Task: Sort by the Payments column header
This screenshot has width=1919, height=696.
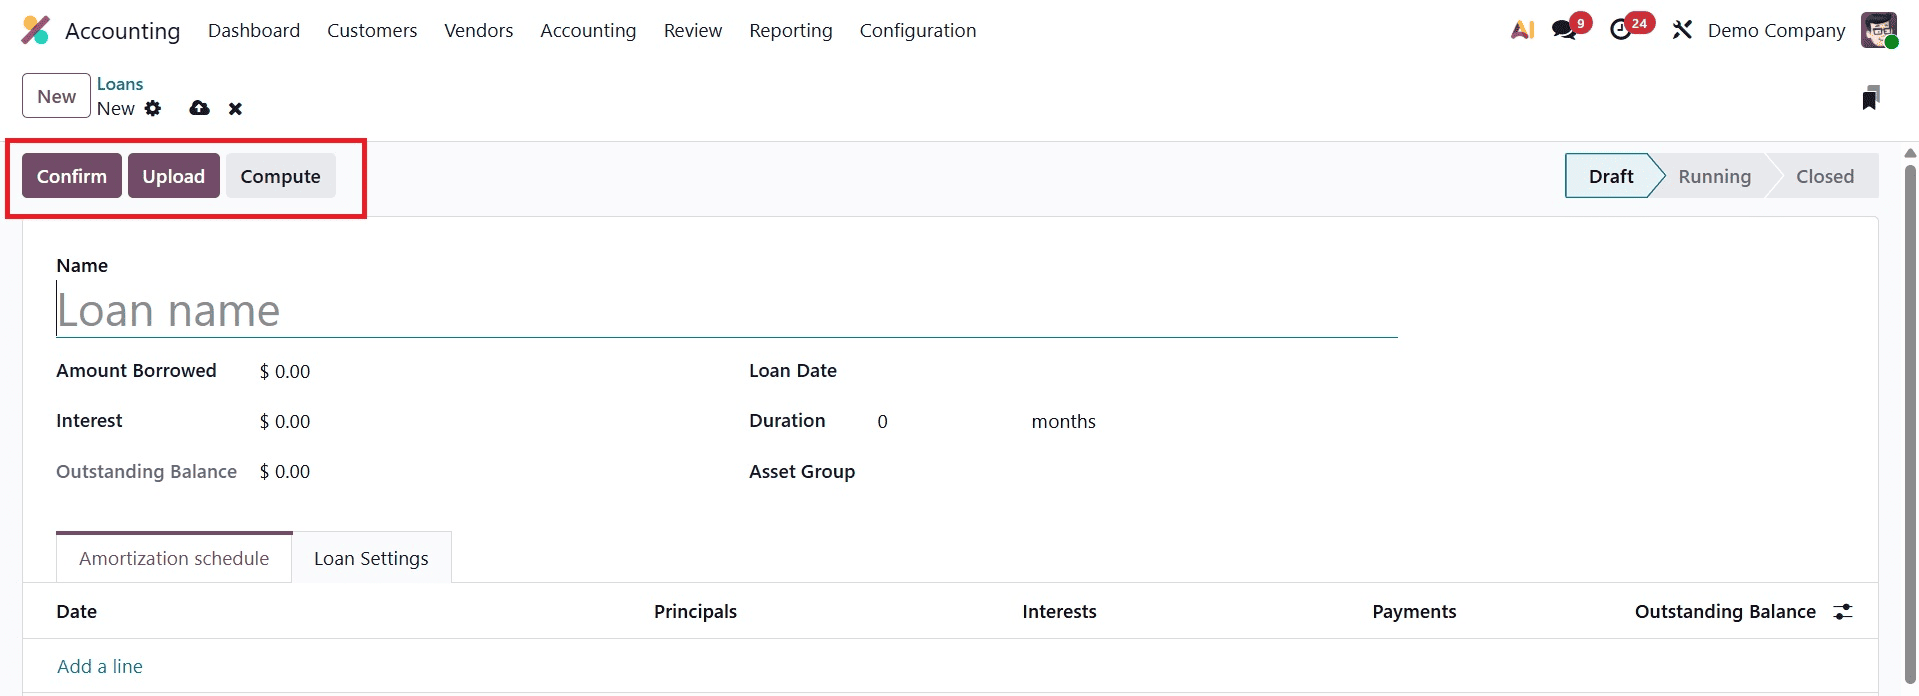Action: click(1414, 611)
